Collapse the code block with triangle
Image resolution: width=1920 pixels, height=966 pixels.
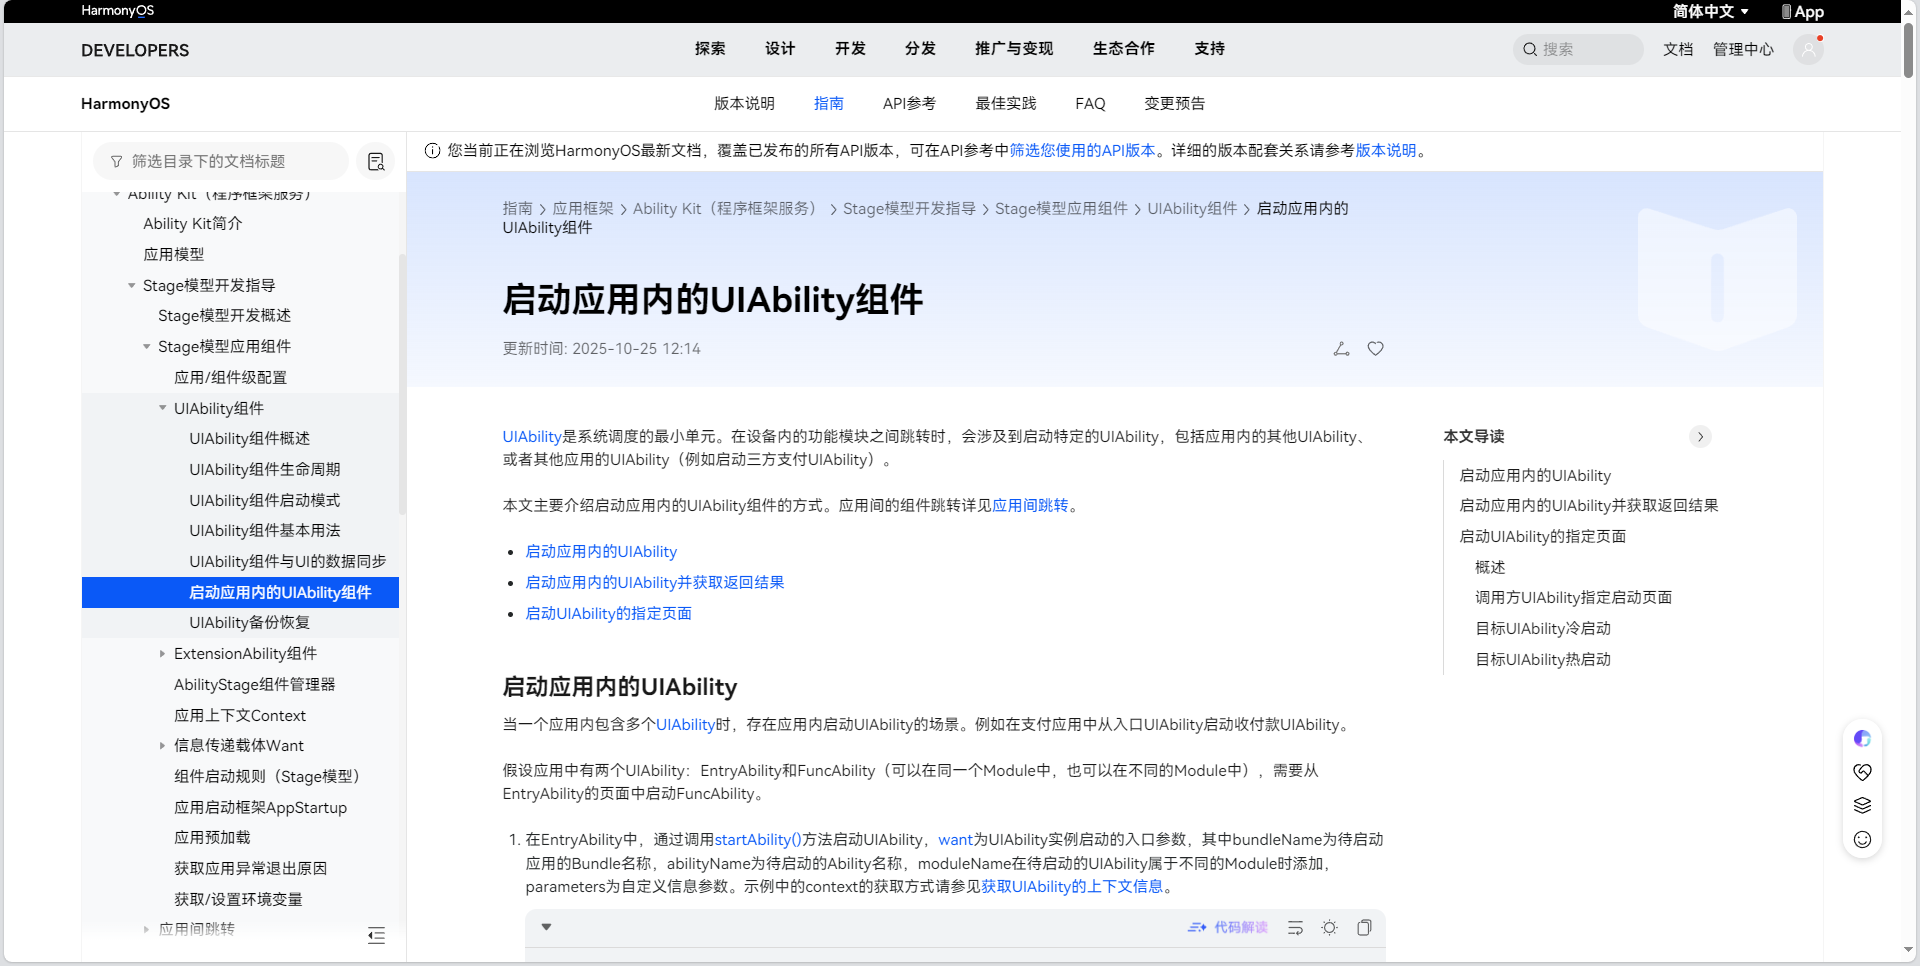tap(546, 927)
